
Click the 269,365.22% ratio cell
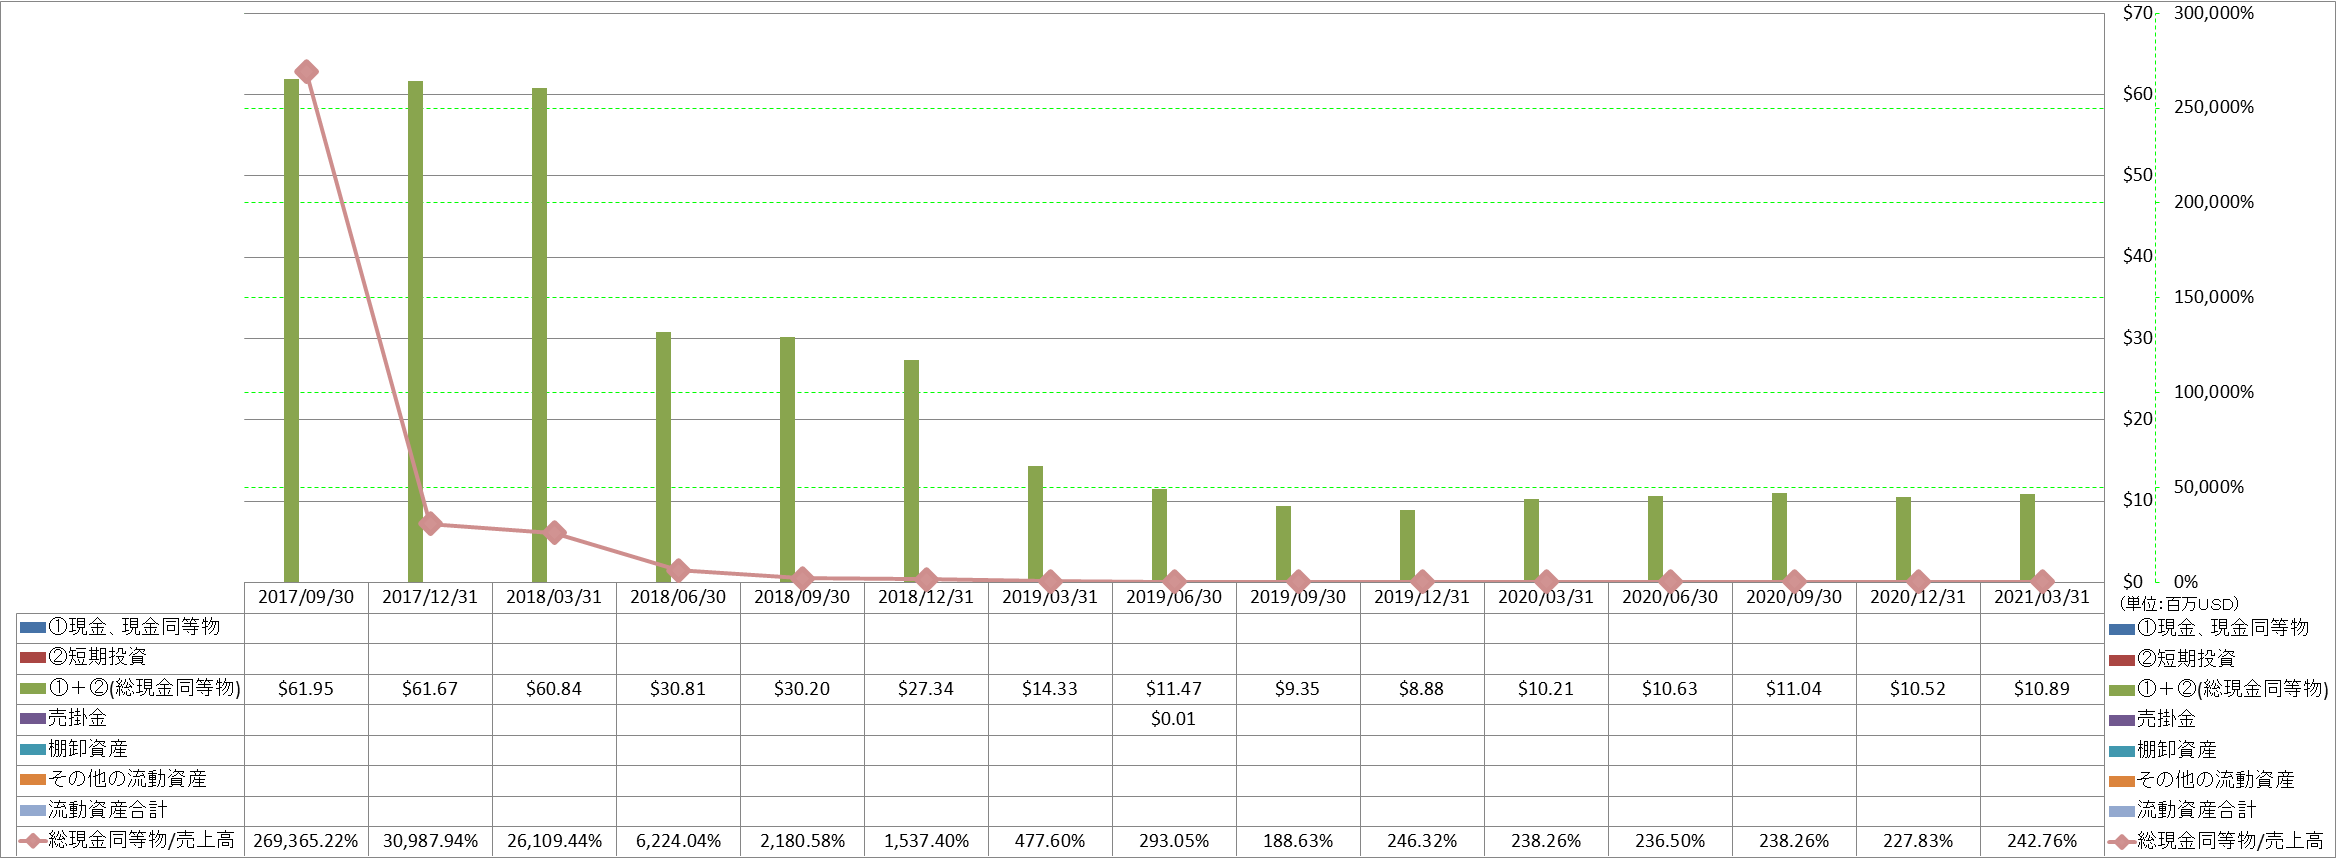click(x=306, y=841)
